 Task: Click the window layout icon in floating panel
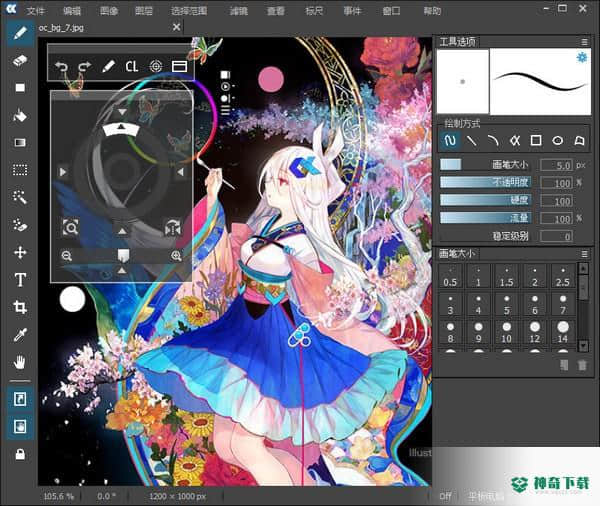coord(179,67)
